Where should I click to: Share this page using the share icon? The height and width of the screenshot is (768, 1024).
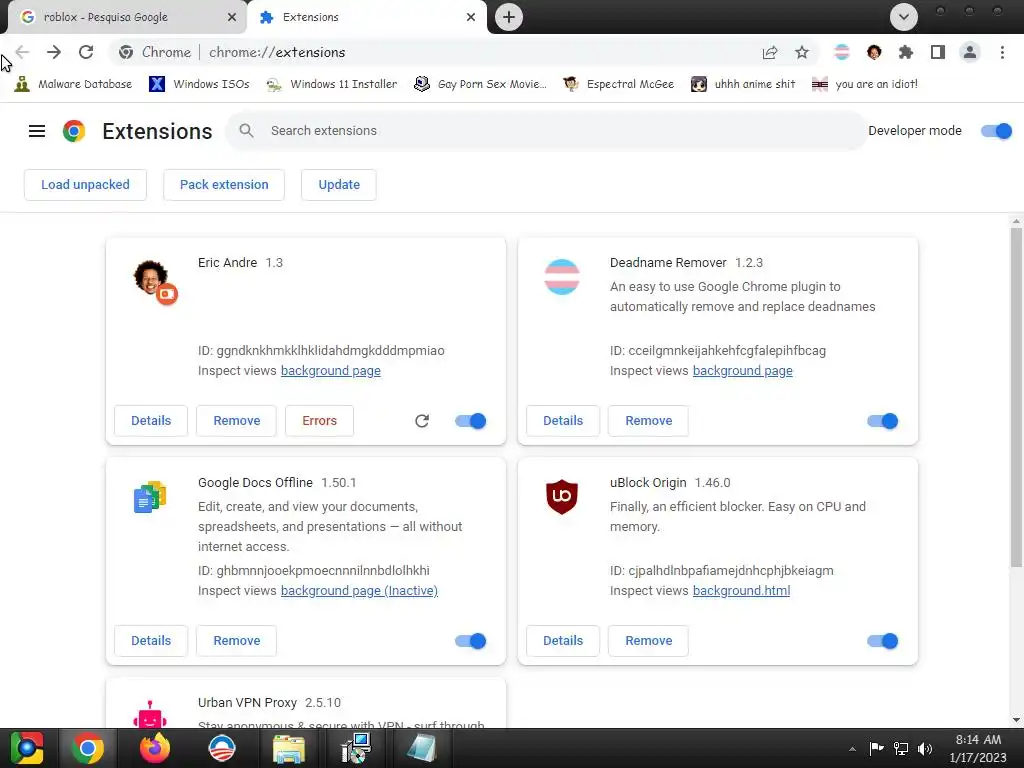pos(770,52)
